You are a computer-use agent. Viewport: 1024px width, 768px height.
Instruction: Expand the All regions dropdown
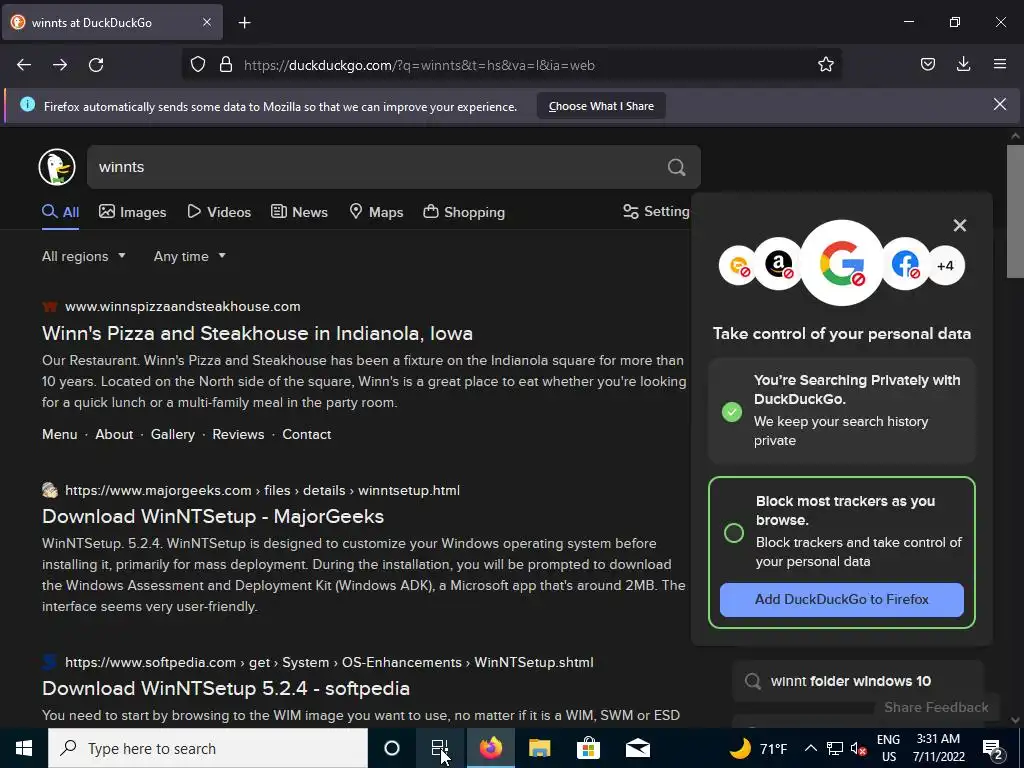pyautogui.click(x=84, y=256)
